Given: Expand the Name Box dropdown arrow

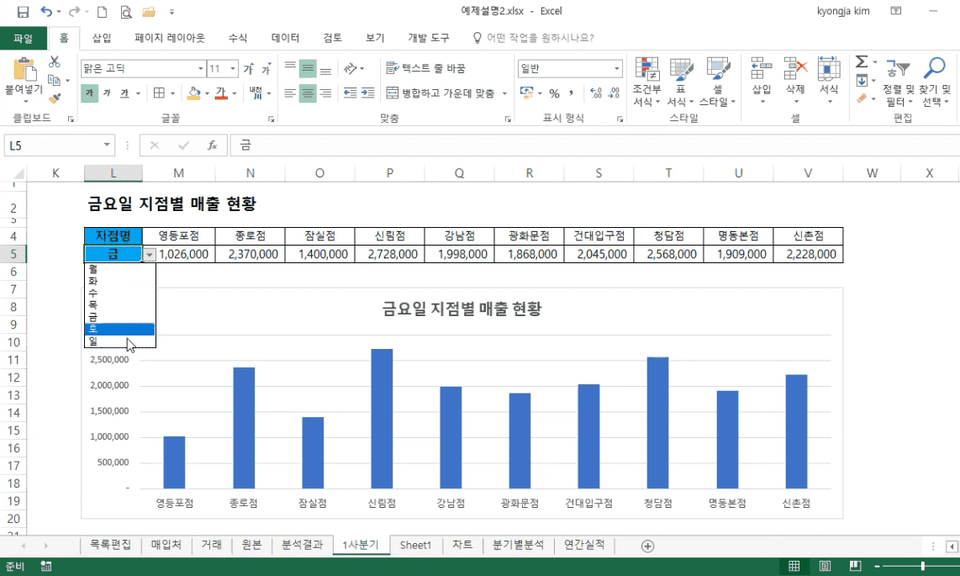Looking at the screenshot, I should point(107,145).
